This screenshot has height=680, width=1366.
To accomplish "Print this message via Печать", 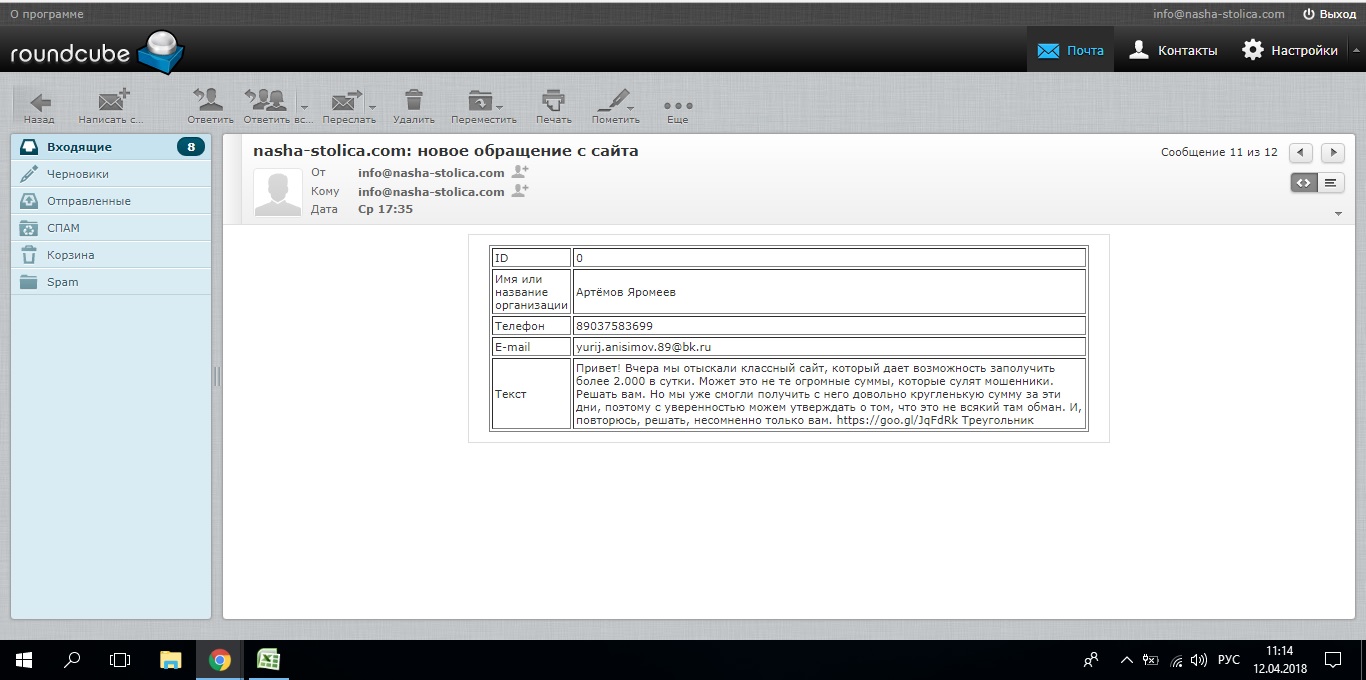I will 553,105.
